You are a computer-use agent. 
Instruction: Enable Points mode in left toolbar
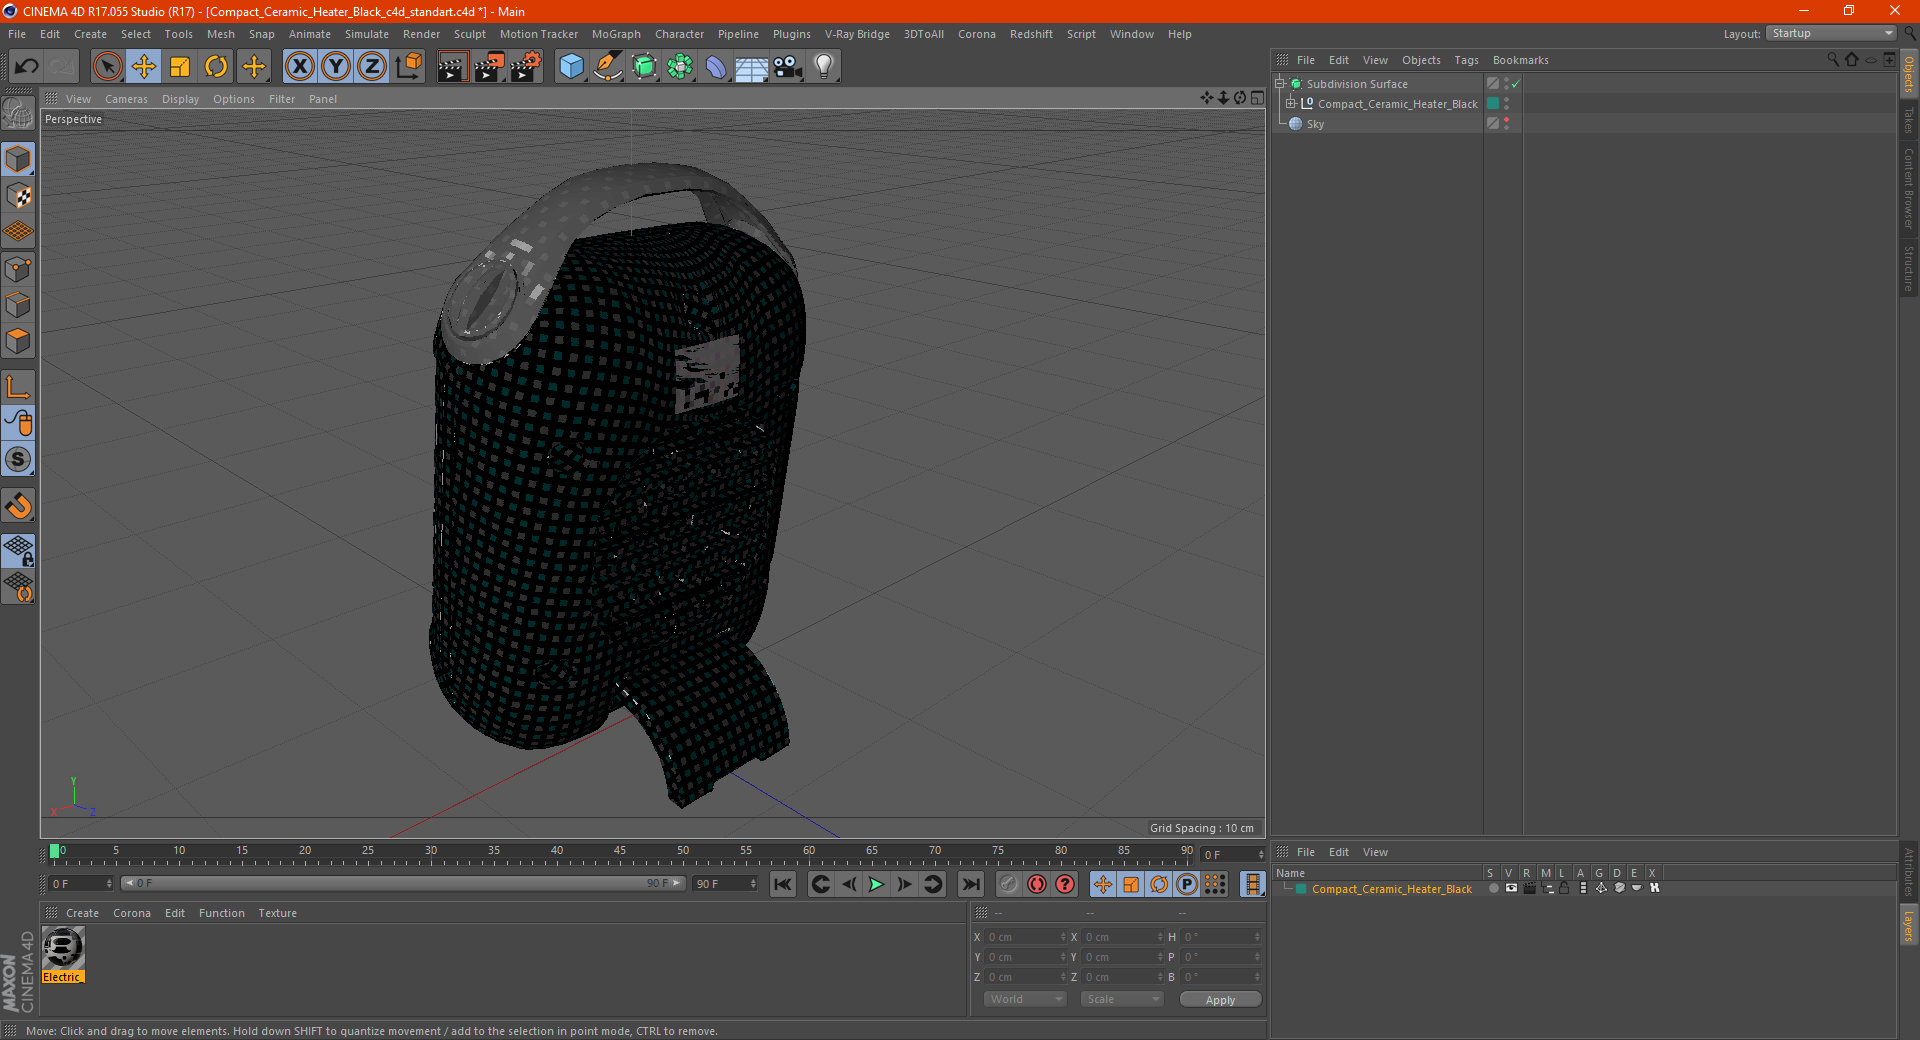pos(18,269)
